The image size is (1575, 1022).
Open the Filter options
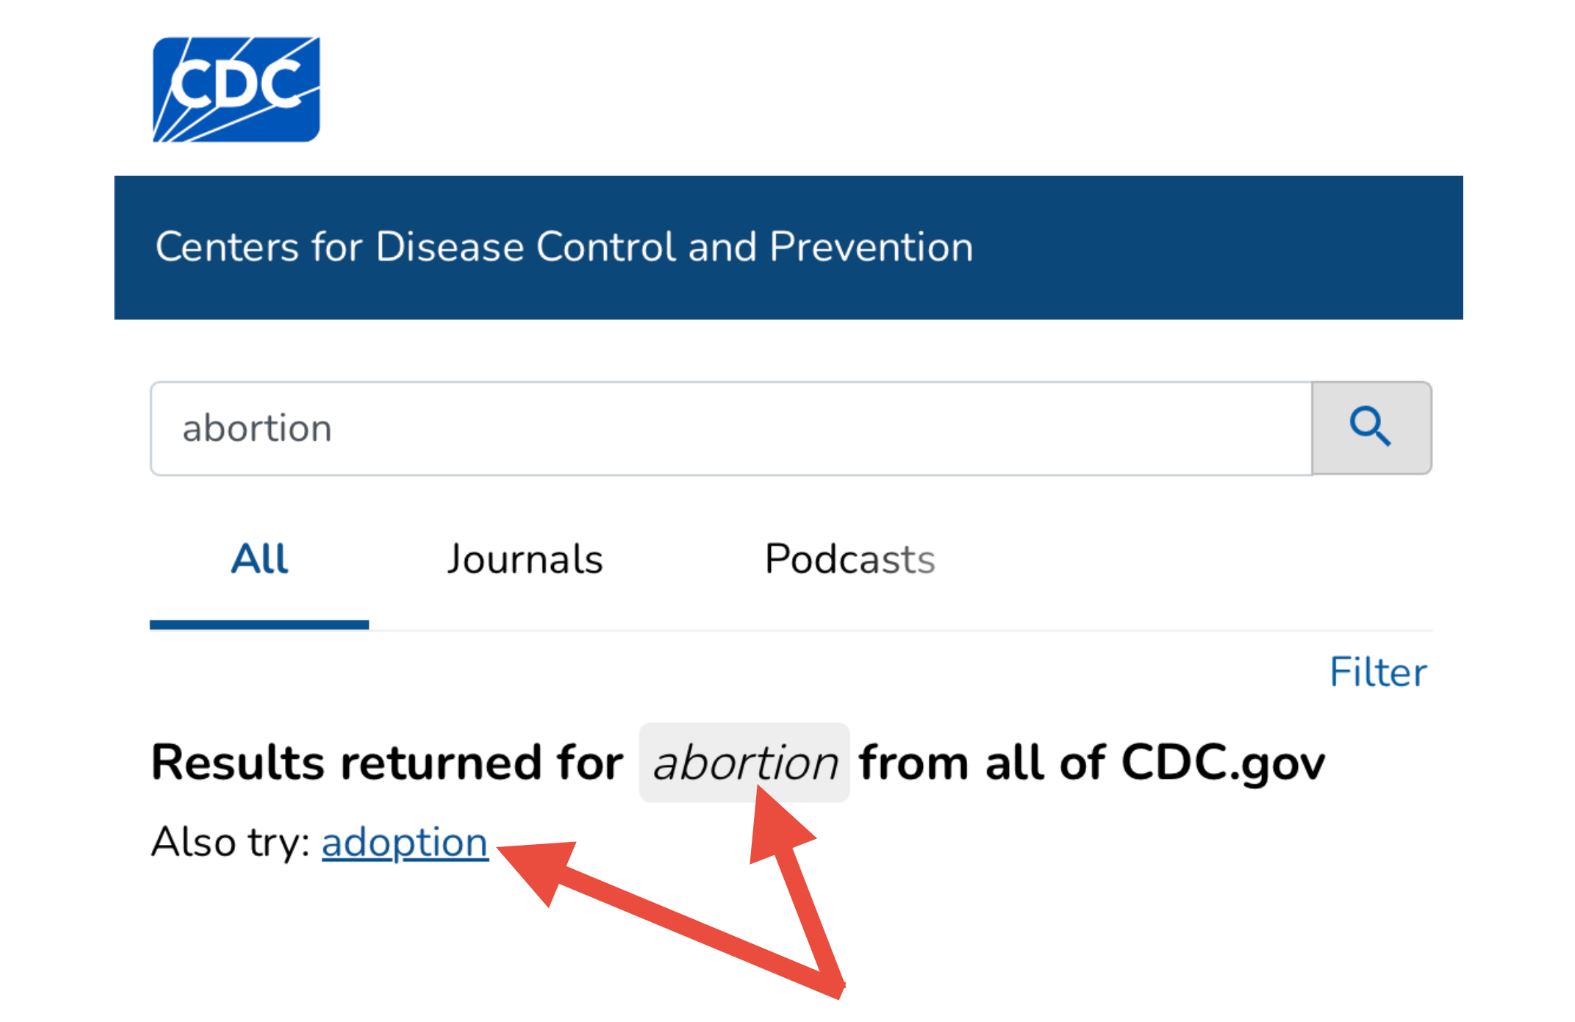(x=1377, y=672)
